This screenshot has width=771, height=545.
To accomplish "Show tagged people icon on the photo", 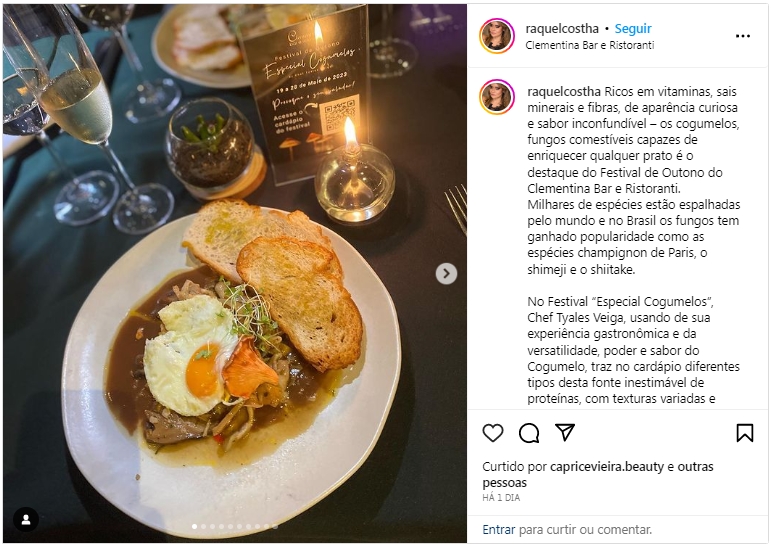I will 26,519.
